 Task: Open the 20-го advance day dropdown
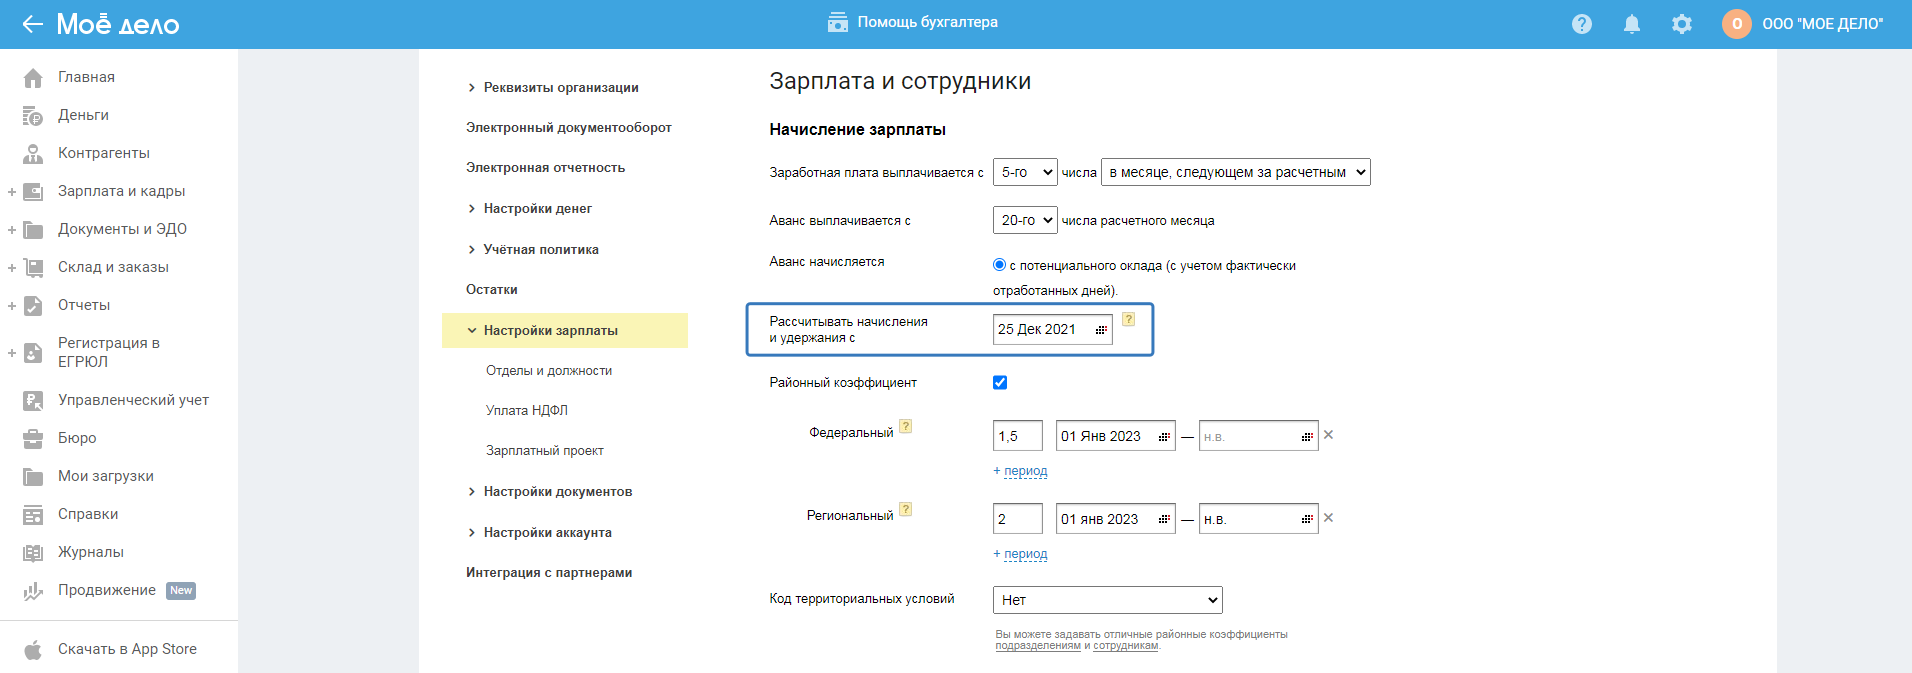click(x=1024, y=220)
